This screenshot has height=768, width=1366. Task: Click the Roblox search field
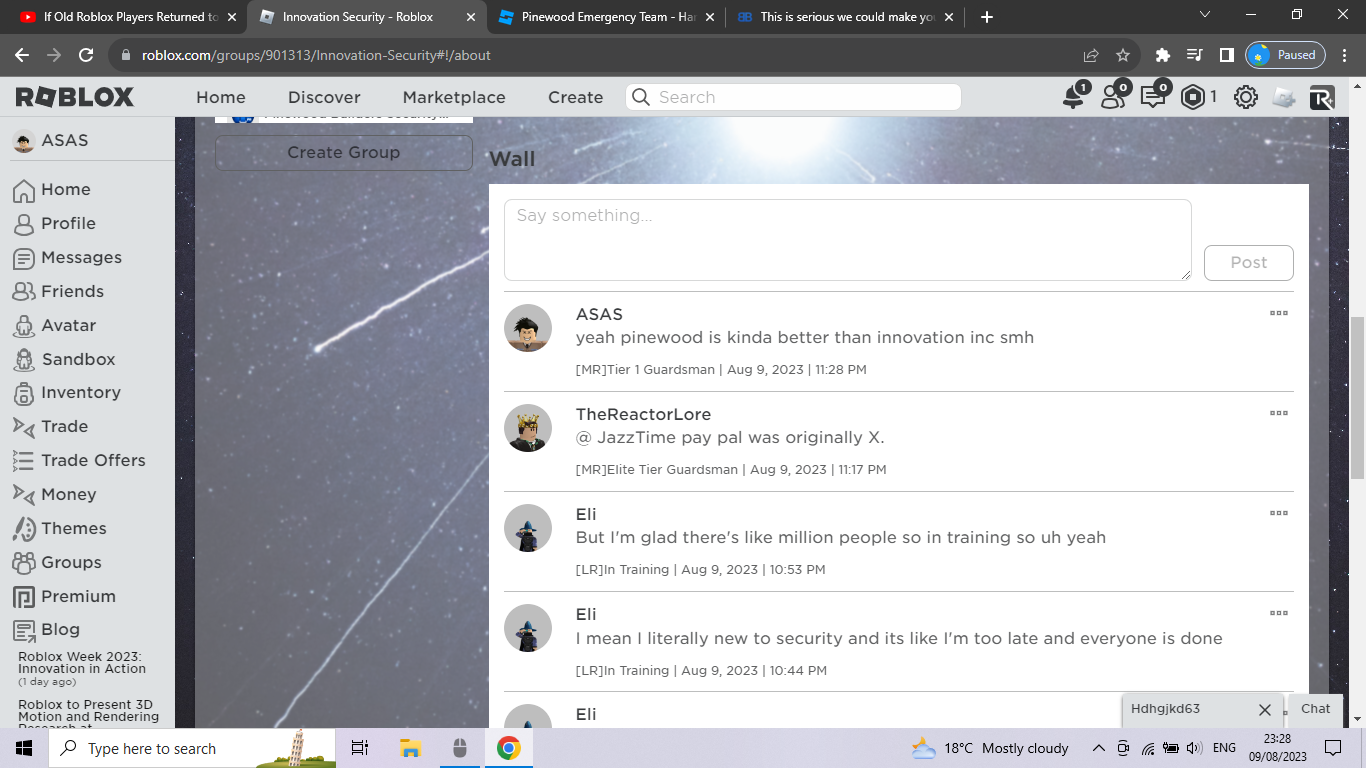793,97
